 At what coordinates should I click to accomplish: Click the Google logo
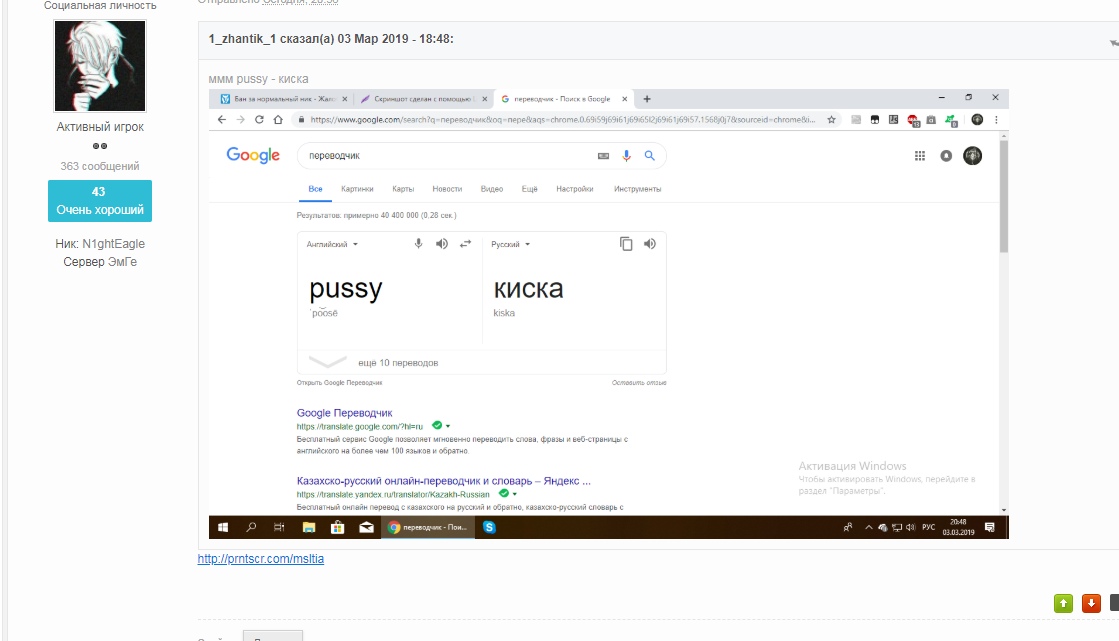tap(253, 155)
